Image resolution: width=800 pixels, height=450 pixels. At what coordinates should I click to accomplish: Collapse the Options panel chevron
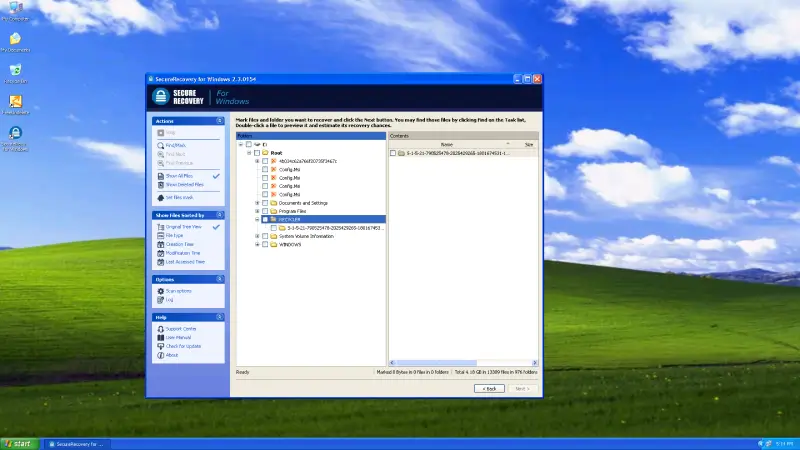click(x=220, y=279)
